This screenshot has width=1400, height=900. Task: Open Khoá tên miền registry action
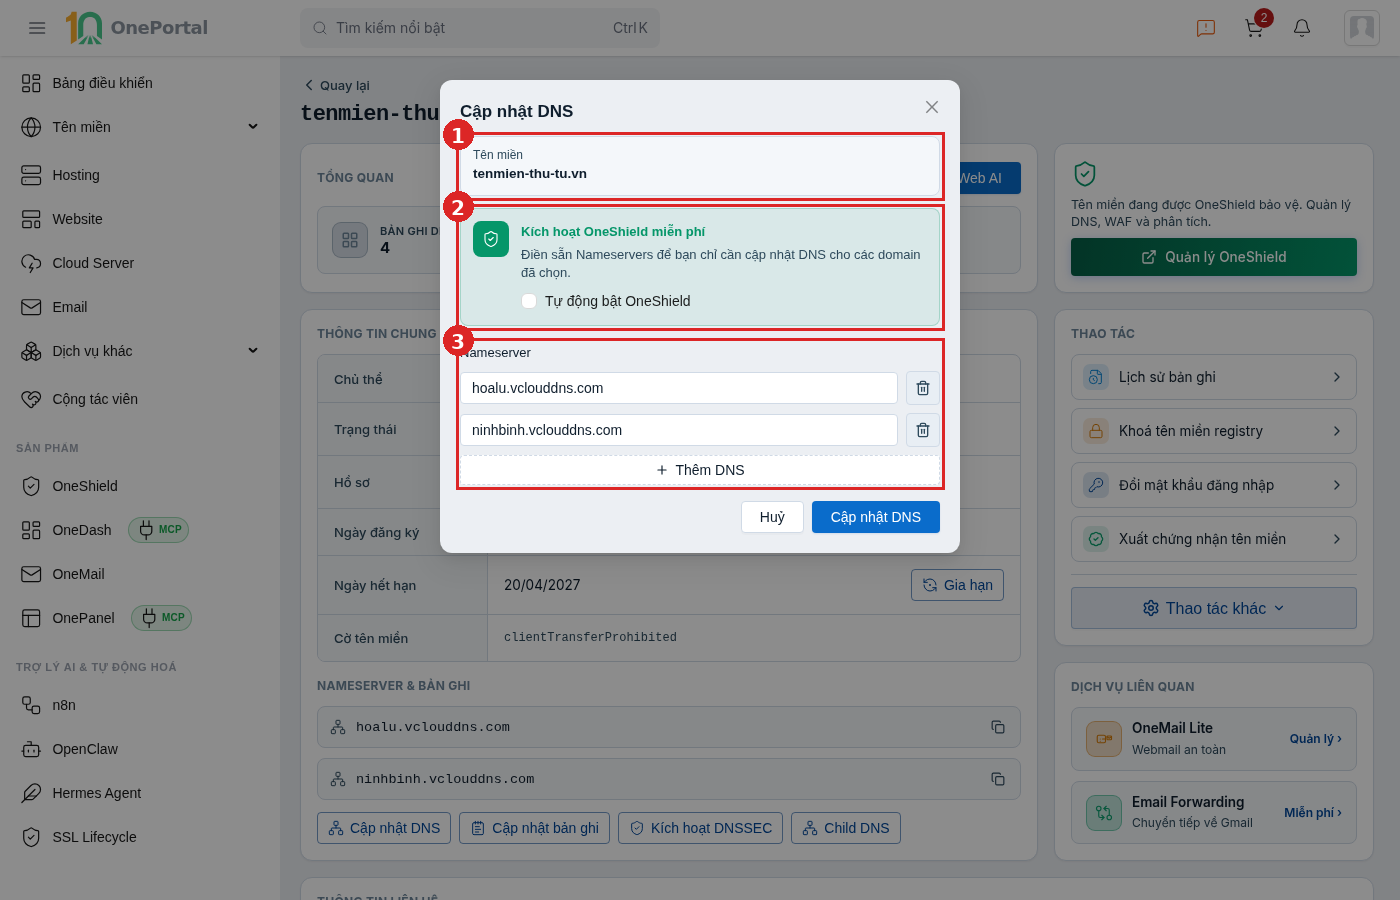1214,431
